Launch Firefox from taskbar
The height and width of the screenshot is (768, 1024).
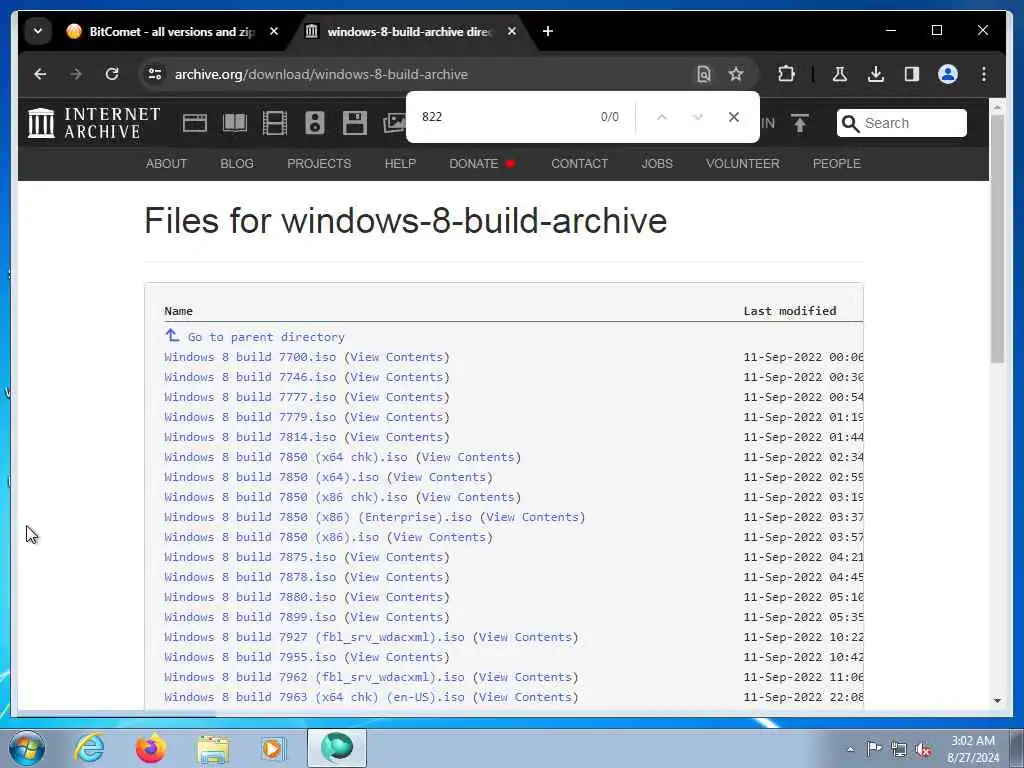[150, 748]
